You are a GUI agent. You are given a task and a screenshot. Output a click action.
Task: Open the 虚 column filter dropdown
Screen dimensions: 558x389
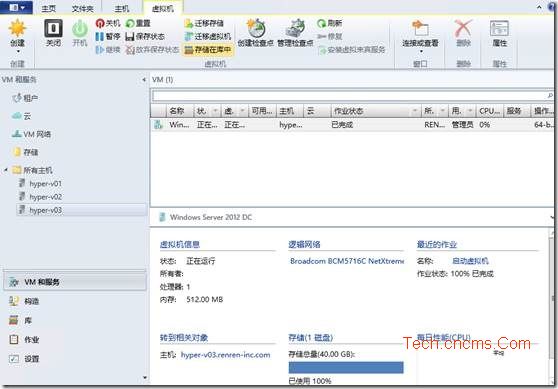point(243,111)
